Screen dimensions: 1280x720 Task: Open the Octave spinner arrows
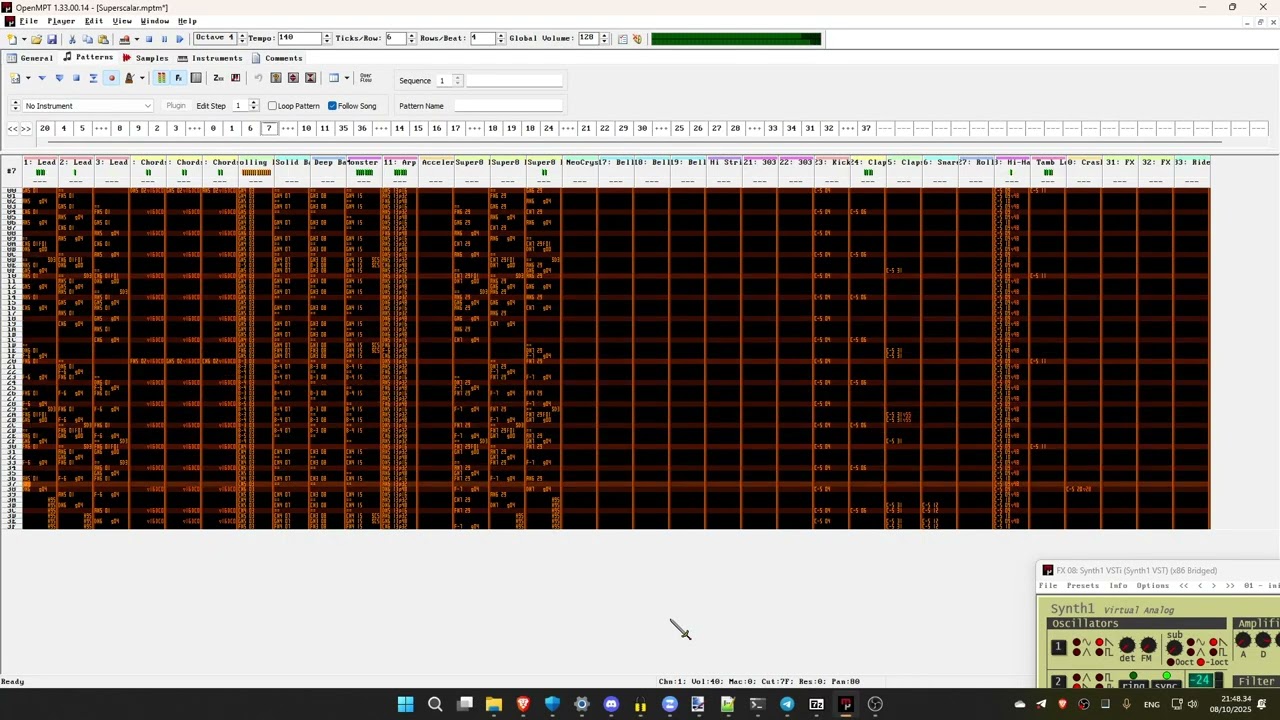pos(242,39)
